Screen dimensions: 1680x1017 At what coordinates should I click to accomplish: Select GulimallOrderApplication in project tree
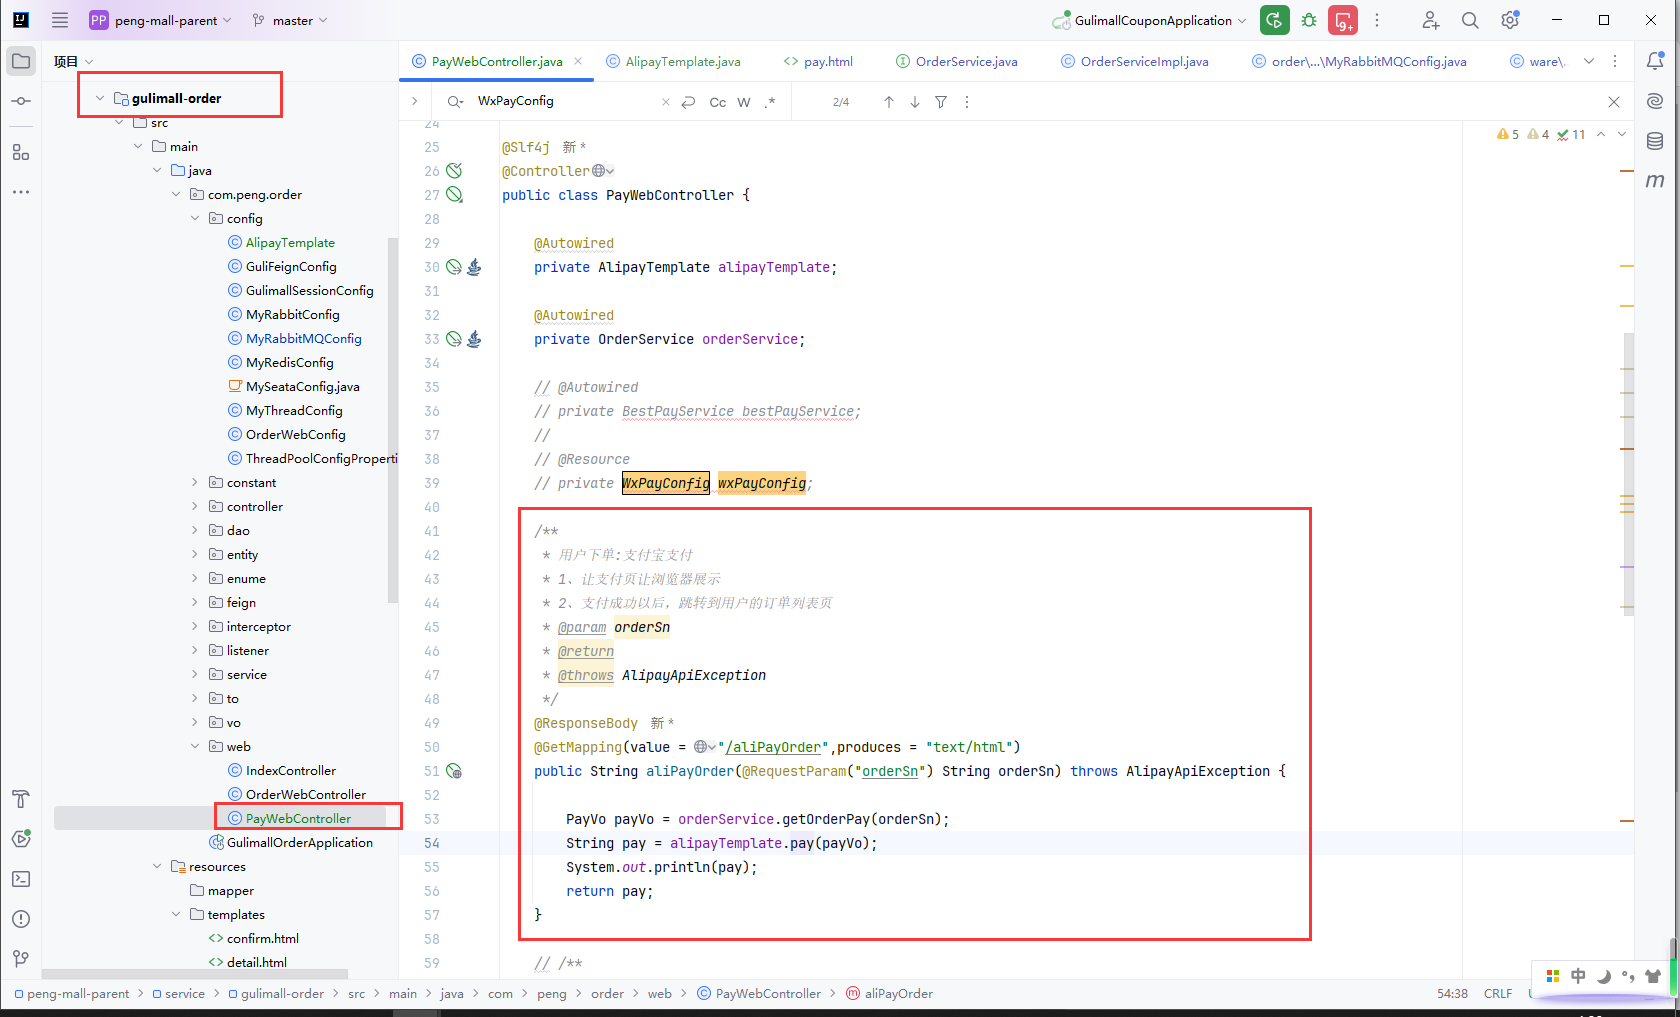(300, 842)
